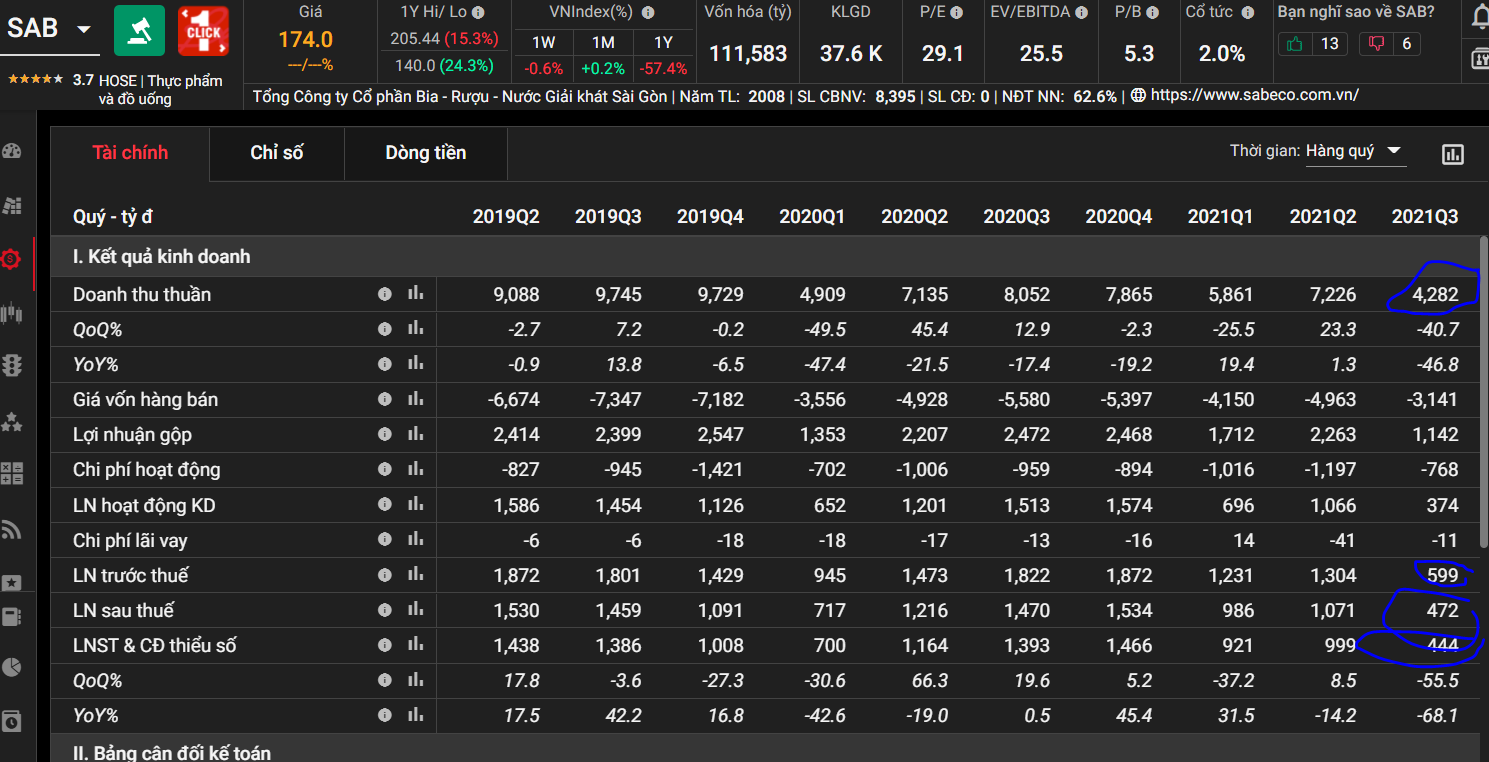Viewport: 1489px width, 762px height.
Task: Switch to the Dòng tiền tab
Action: tap(426, 153)
